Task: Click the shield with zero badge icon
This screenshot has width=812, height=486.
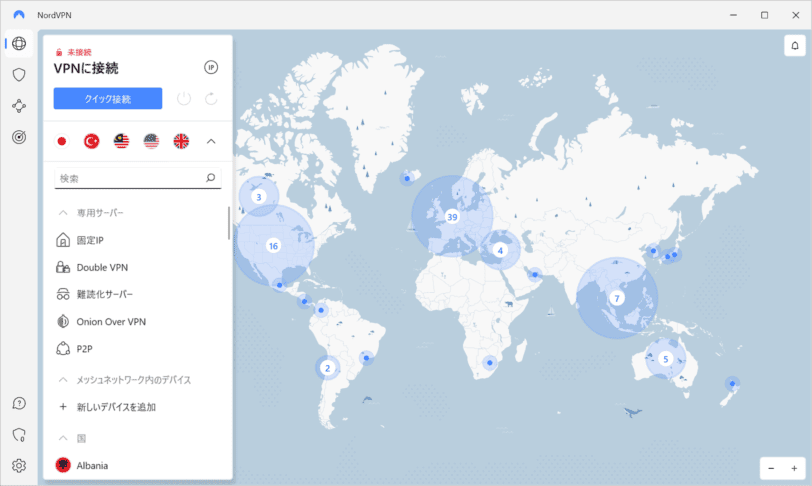Action: click(19, 435)
